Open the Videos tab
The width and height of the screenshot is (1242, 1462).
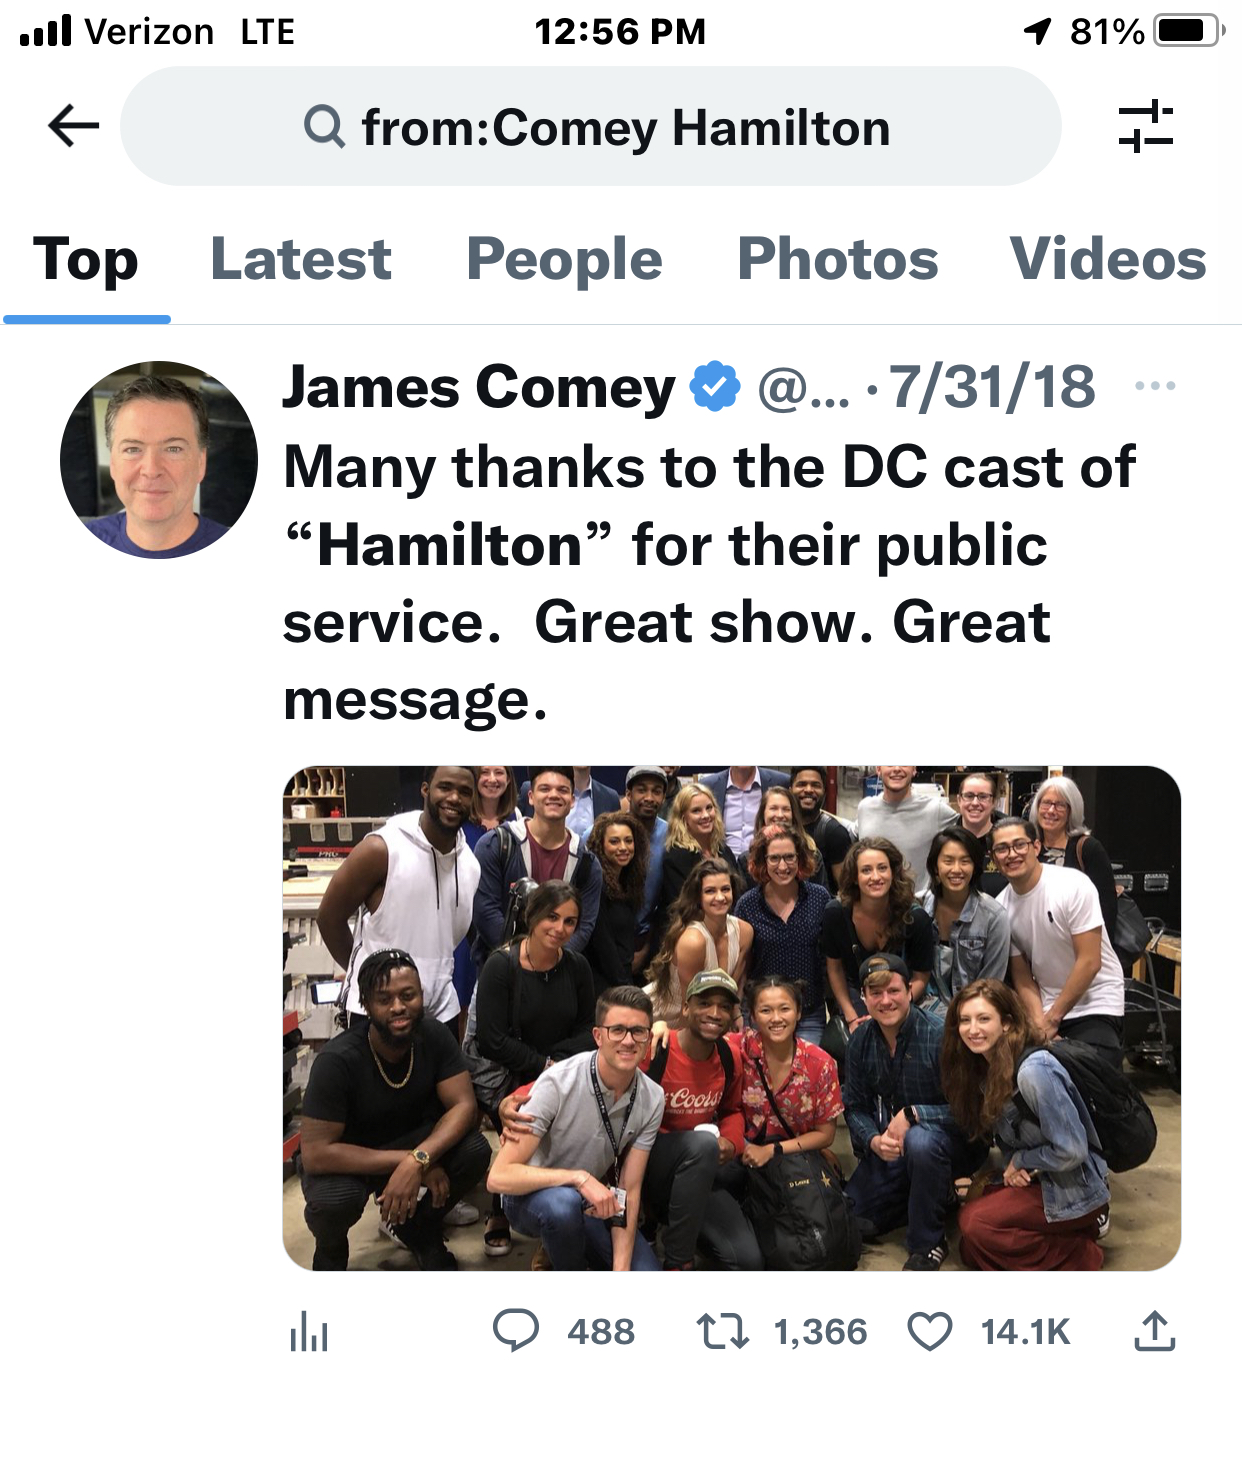tap(1108, 260)
